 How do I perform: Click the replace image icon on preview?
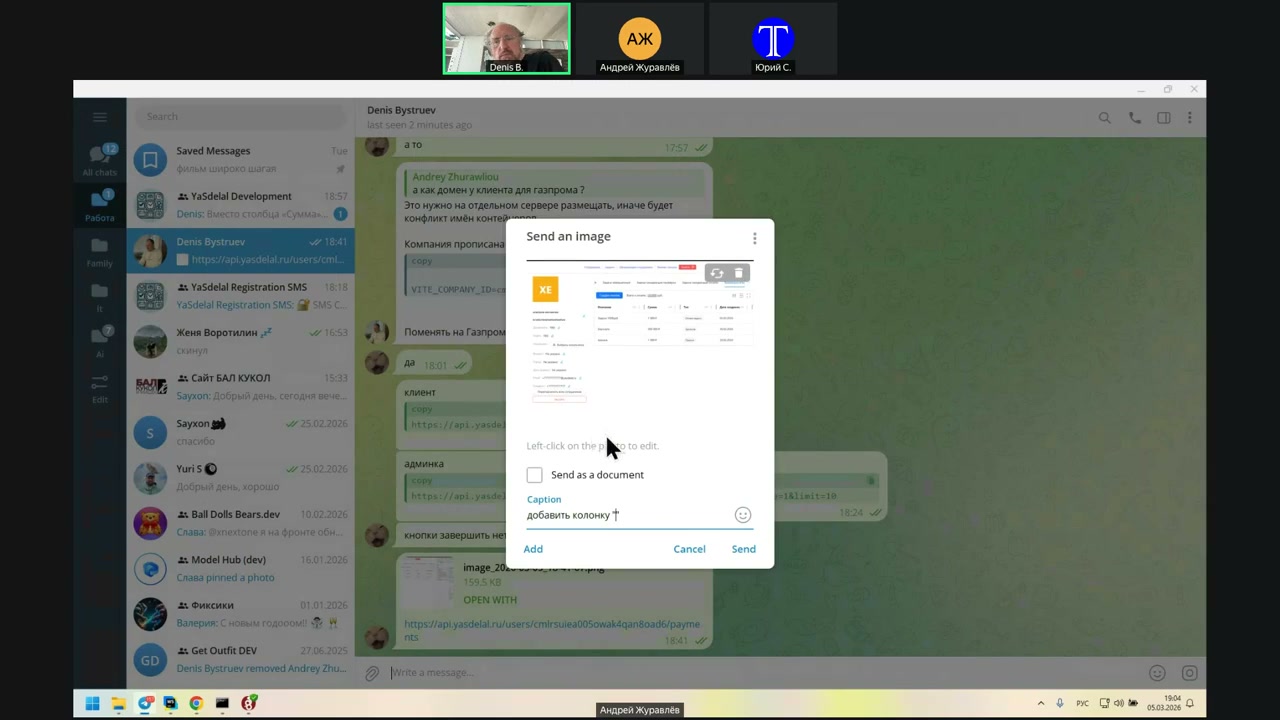(x=717, y=273)
